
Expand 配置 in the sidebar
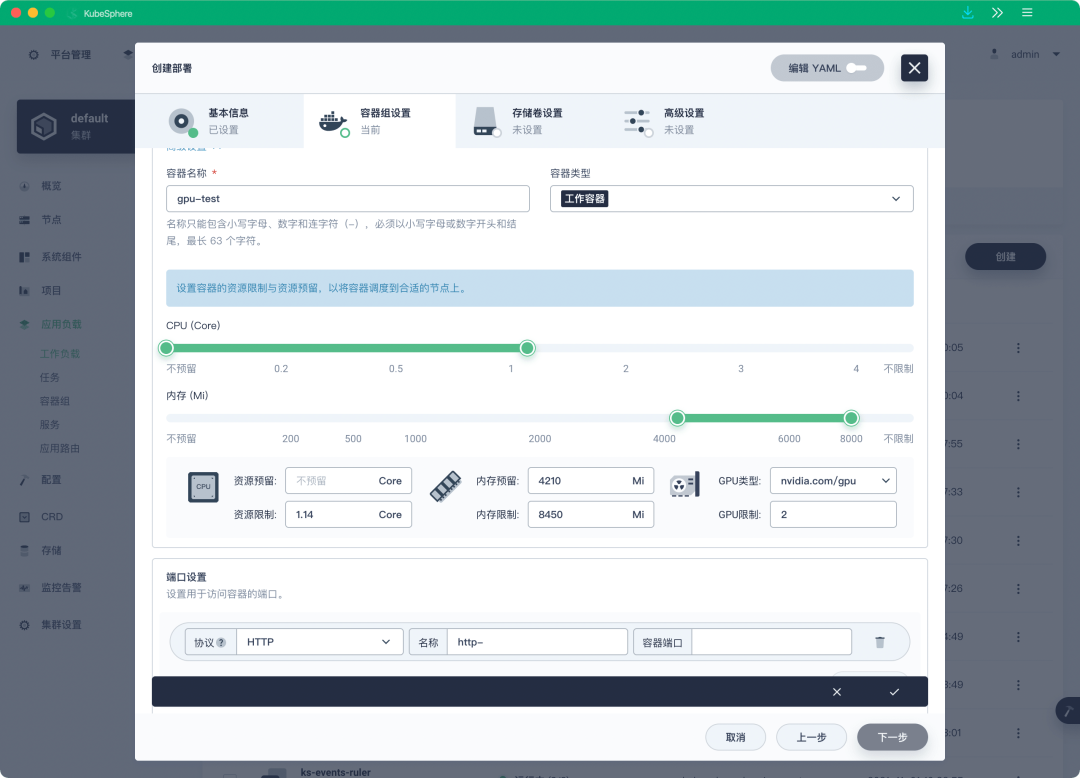coord(41,480)
